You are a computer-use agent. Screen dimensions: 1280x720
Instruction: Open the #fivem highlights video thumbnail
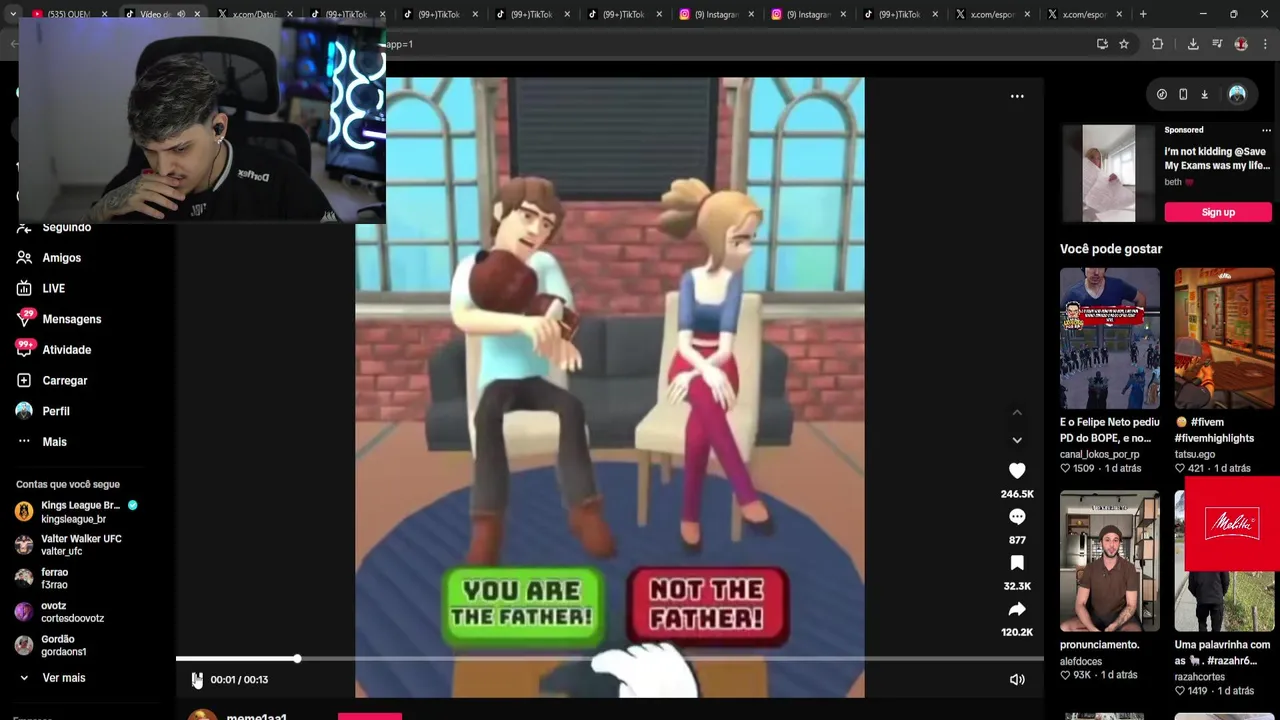(1224, 338)
